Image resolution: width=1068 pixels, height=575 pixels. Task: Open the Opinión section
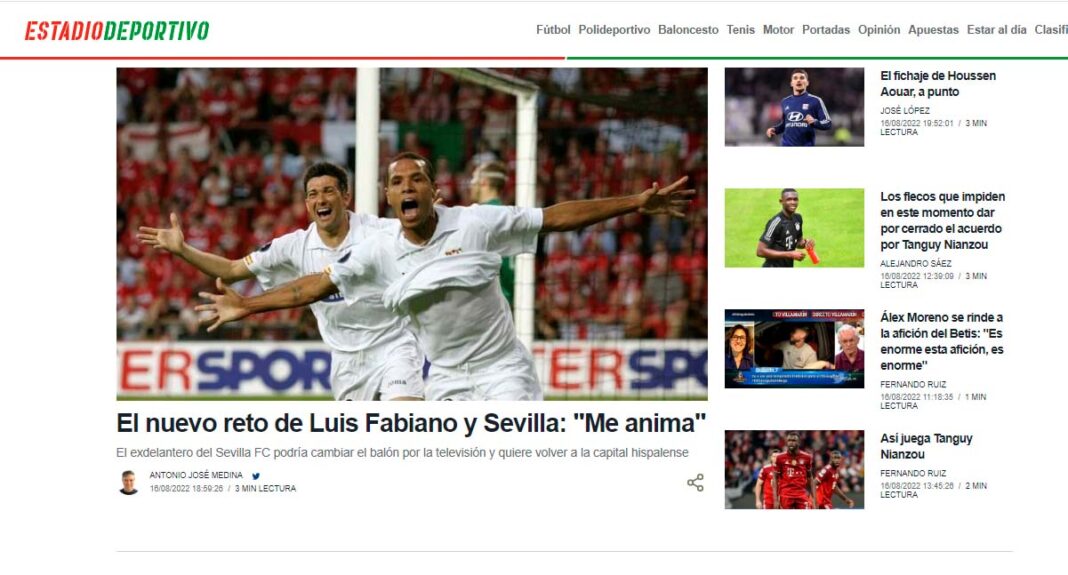click(879, 30)
